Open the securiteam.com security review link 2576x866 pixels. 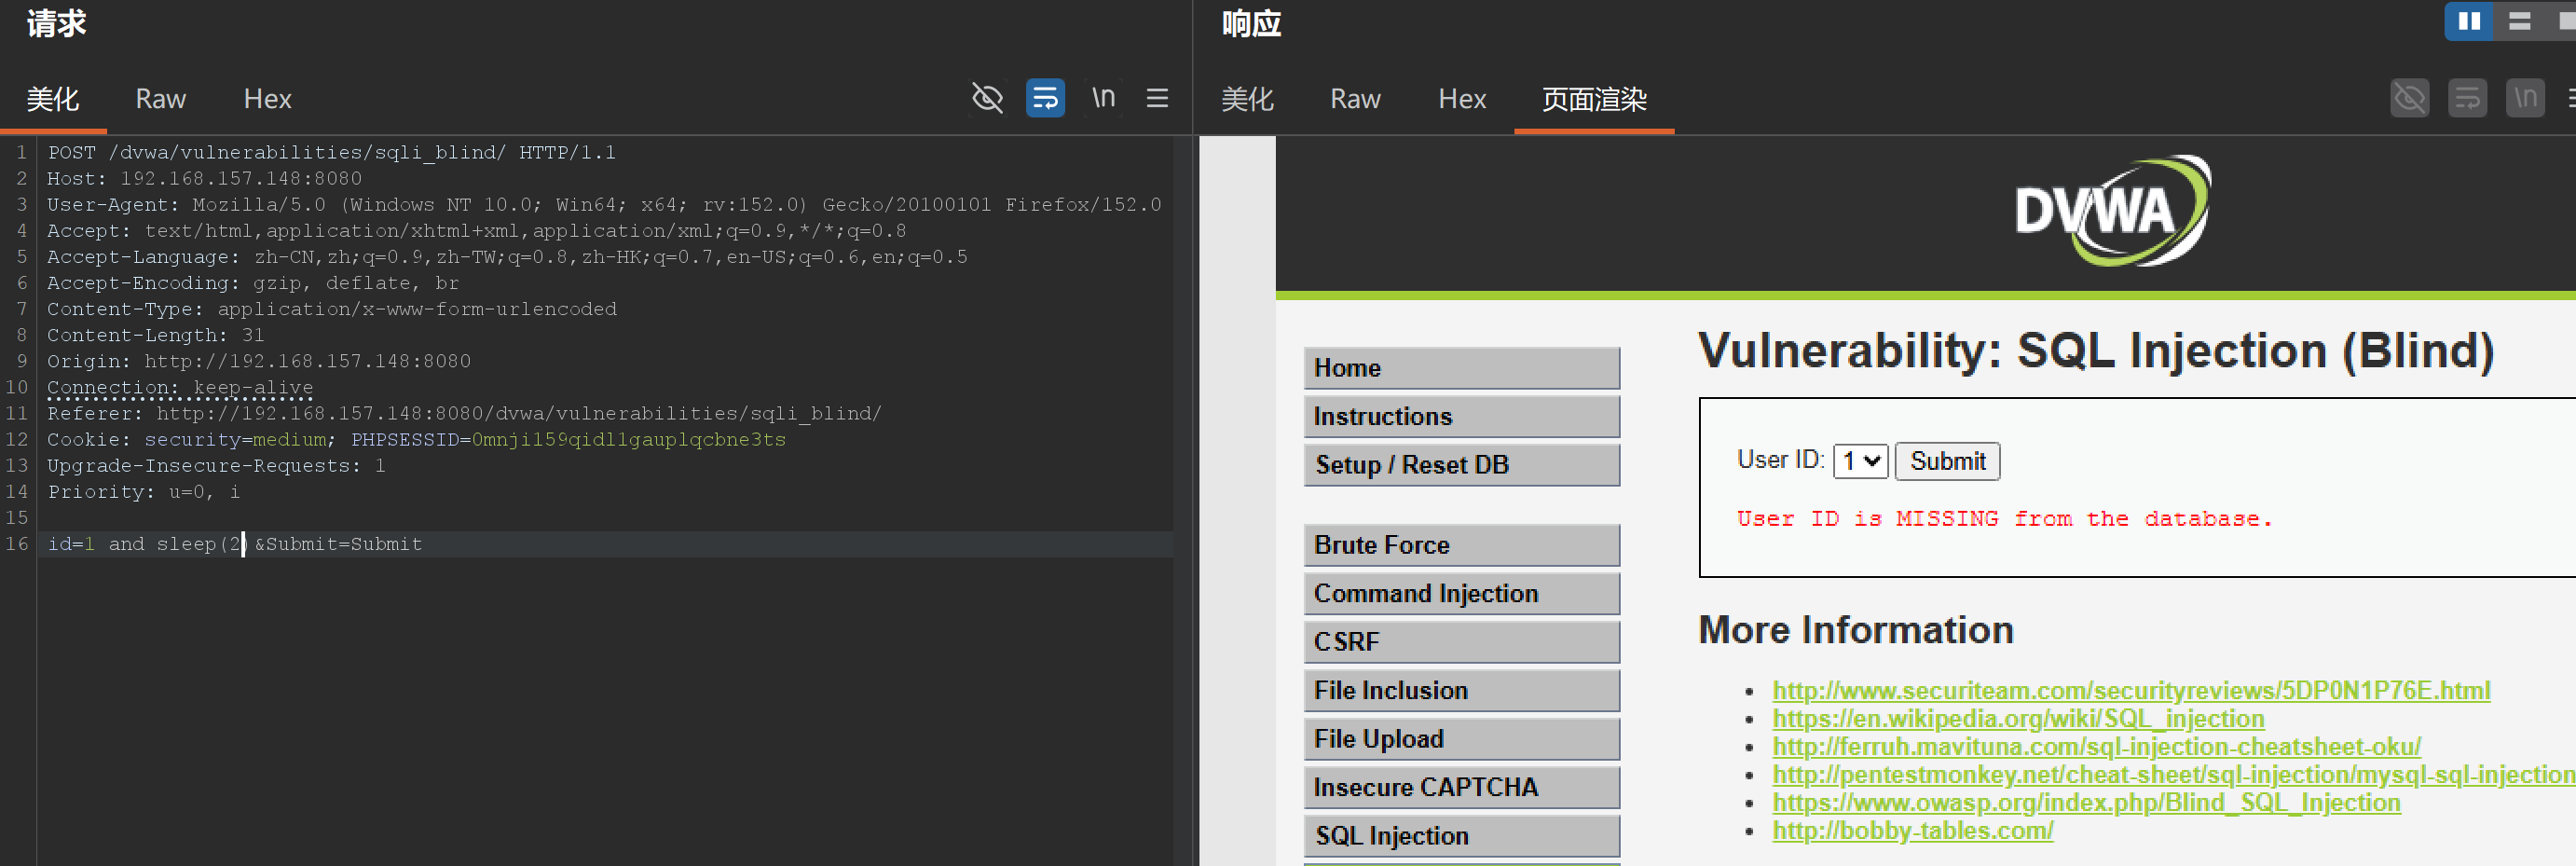point(2131,690)
